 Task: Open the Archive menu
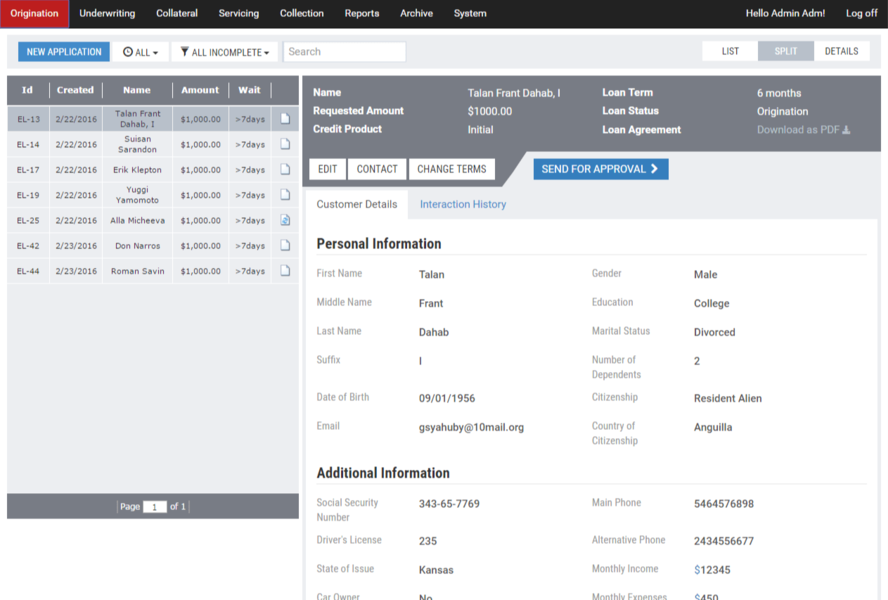[416, 13]
